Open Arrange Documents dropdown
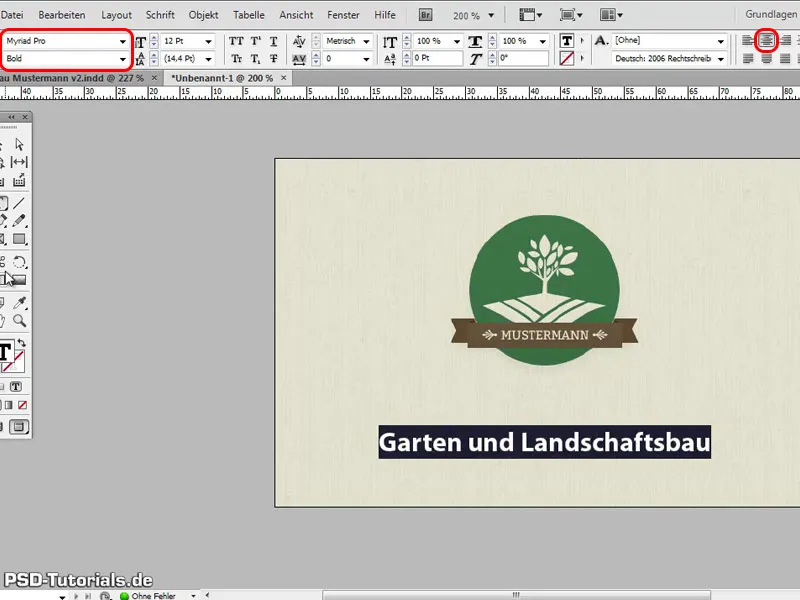Image resolution: width=800 pixels, height=600 pixels. tap(611, 15)
